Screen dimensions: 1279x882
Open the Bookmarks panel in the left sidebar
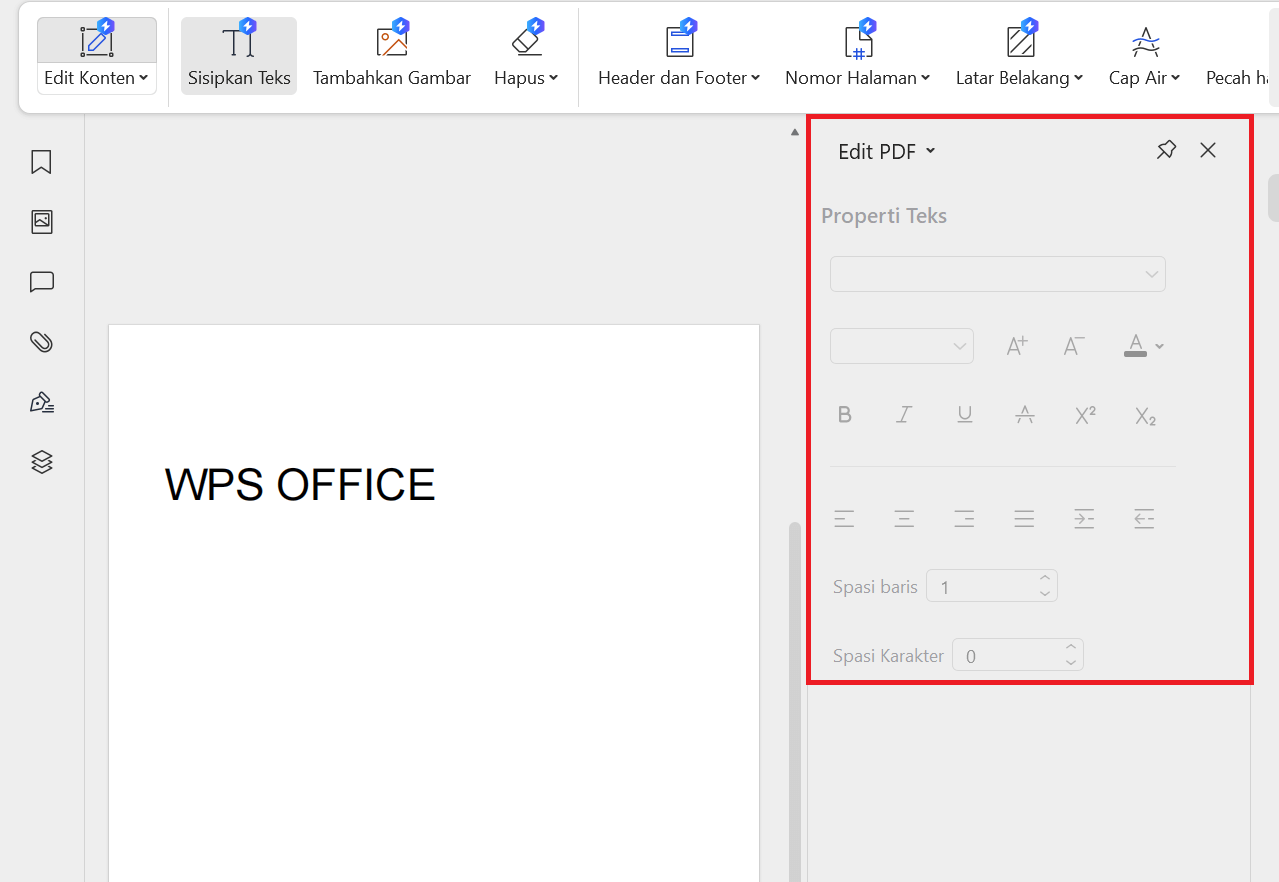[41, 162]
